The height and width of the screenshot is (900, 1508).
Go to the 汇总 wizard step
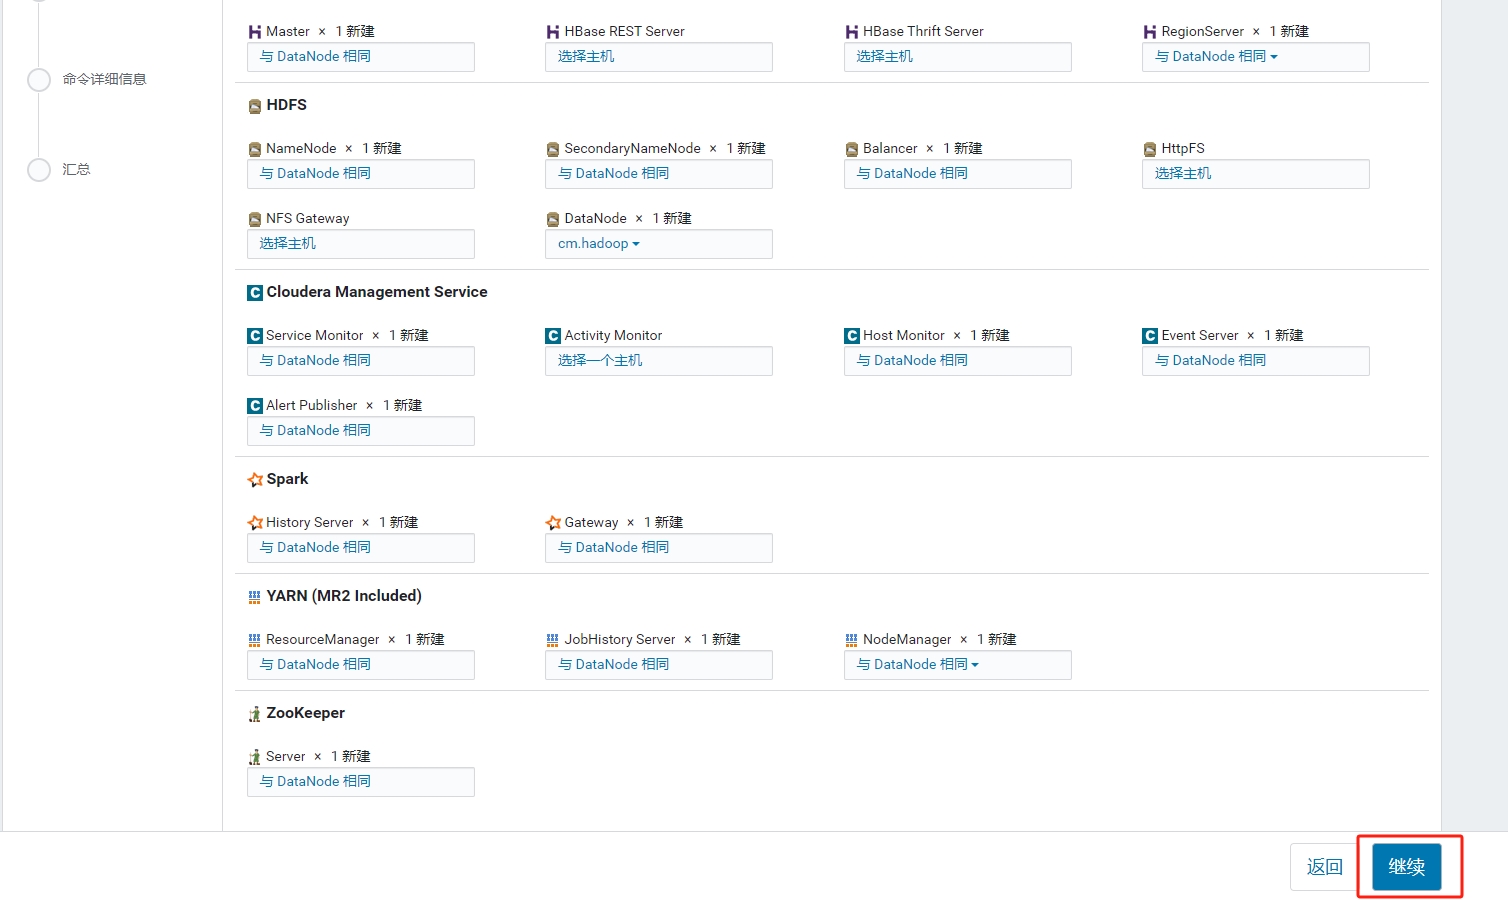[76, 170]
